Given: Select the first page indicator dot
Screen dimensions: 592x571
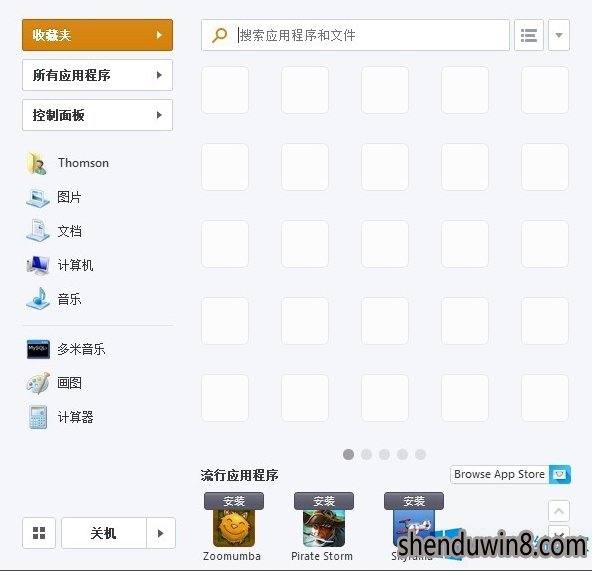Looking at the screenshot, I should (348, 454).
